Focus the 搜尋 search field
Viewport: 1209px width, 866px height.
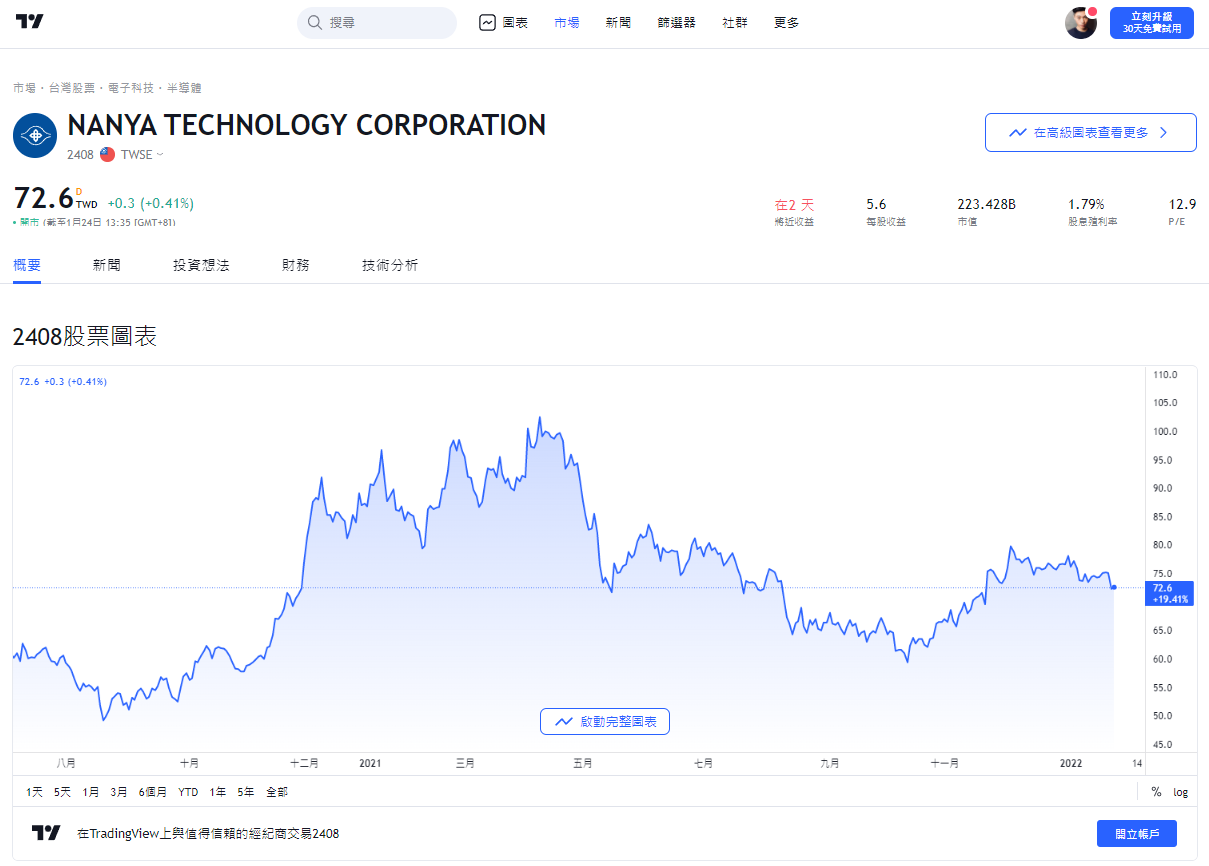point(377,22)
